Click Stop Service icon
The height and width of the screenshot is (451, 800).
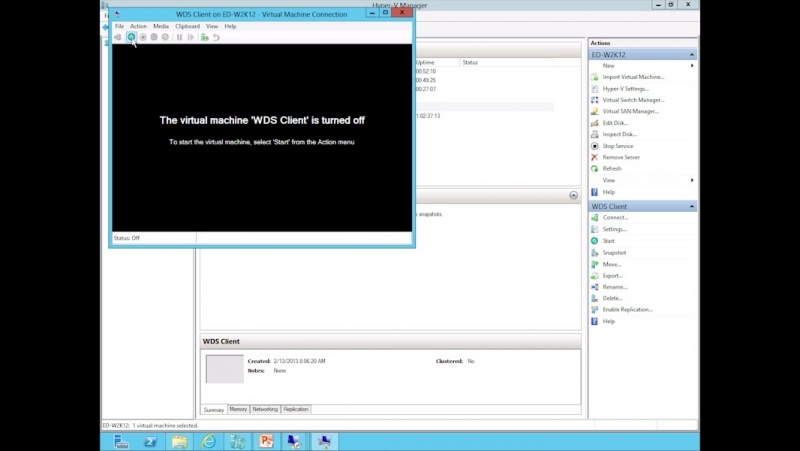tap(594, 146)
